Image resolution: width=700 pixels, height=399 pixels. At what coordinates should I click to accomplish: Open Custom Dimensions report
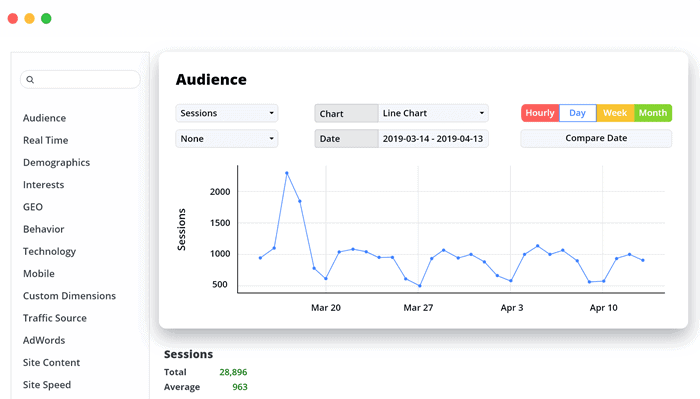tap(69, 296)
